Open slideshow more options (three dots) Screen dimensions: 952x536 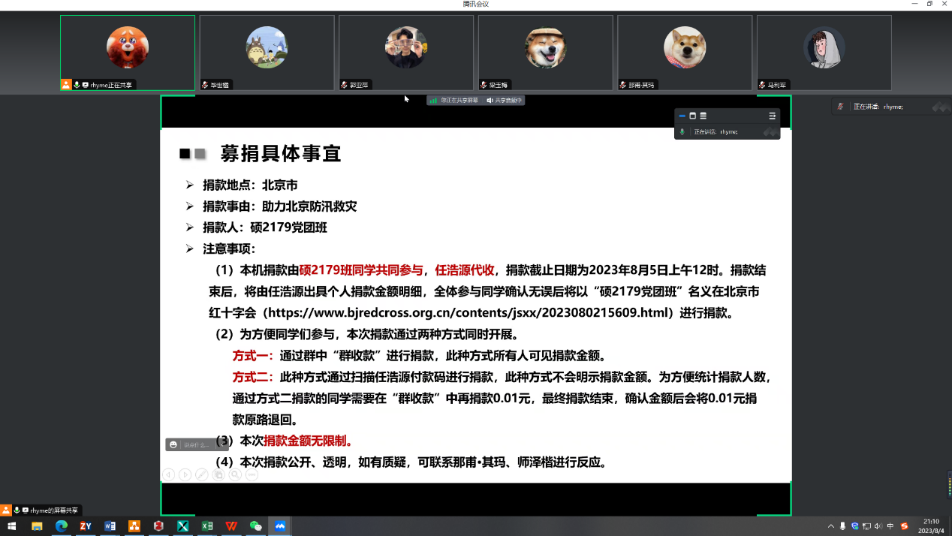coord(252,474)
